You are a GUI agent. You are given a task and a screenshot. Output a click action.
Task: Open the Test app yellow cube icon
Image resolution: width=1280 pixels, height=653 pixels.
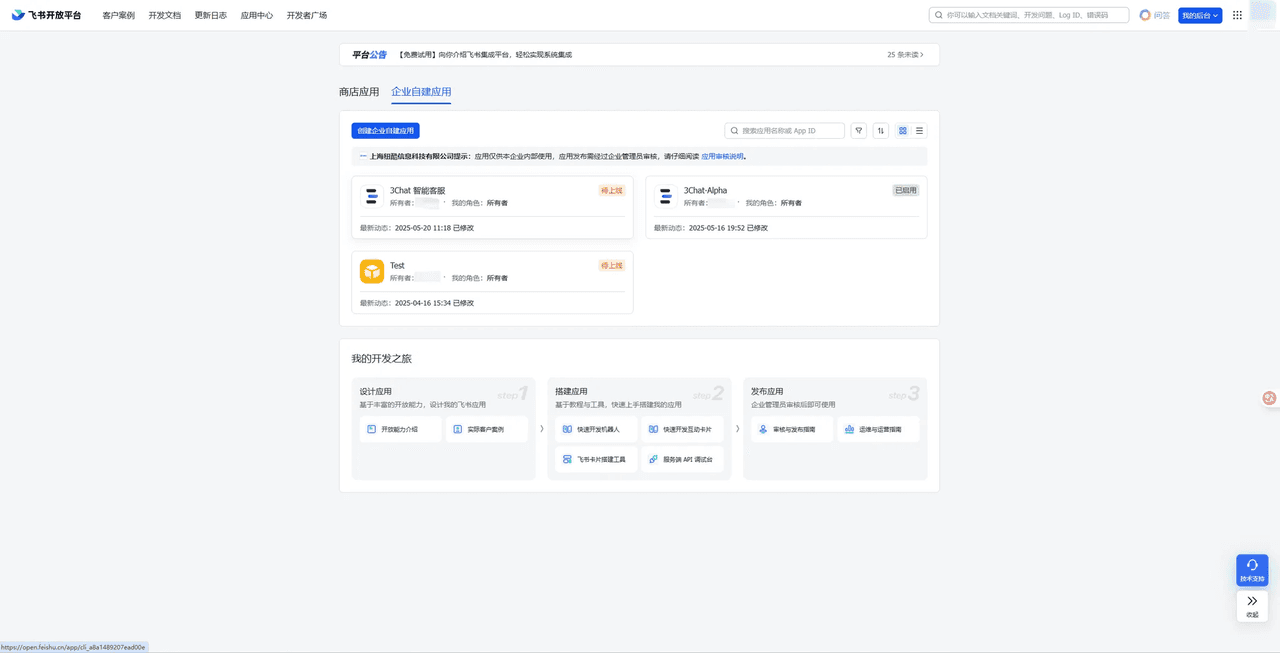tap(372, 271)
